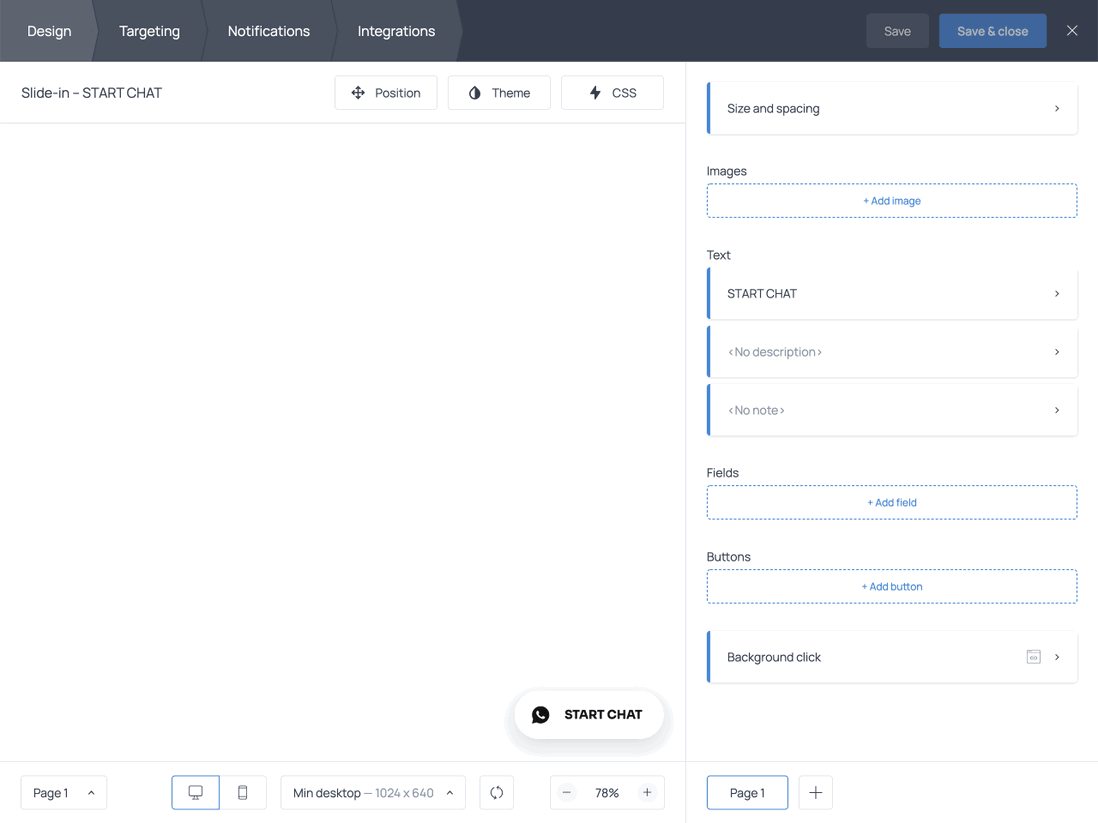1098x823 pixels.
Task: Zoom in with the plus icon
Action: coord(647,793)
